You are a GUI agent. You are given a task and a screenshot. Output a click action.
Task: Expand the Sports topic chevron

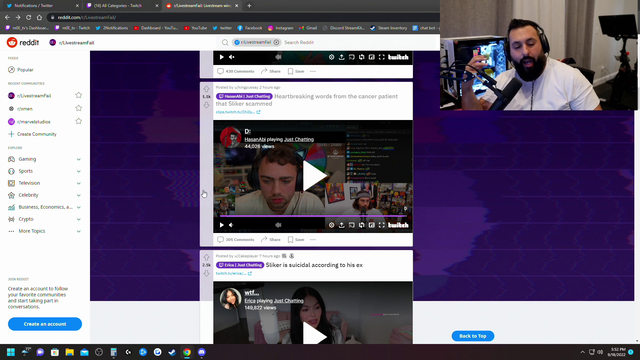tap(78, 171)
